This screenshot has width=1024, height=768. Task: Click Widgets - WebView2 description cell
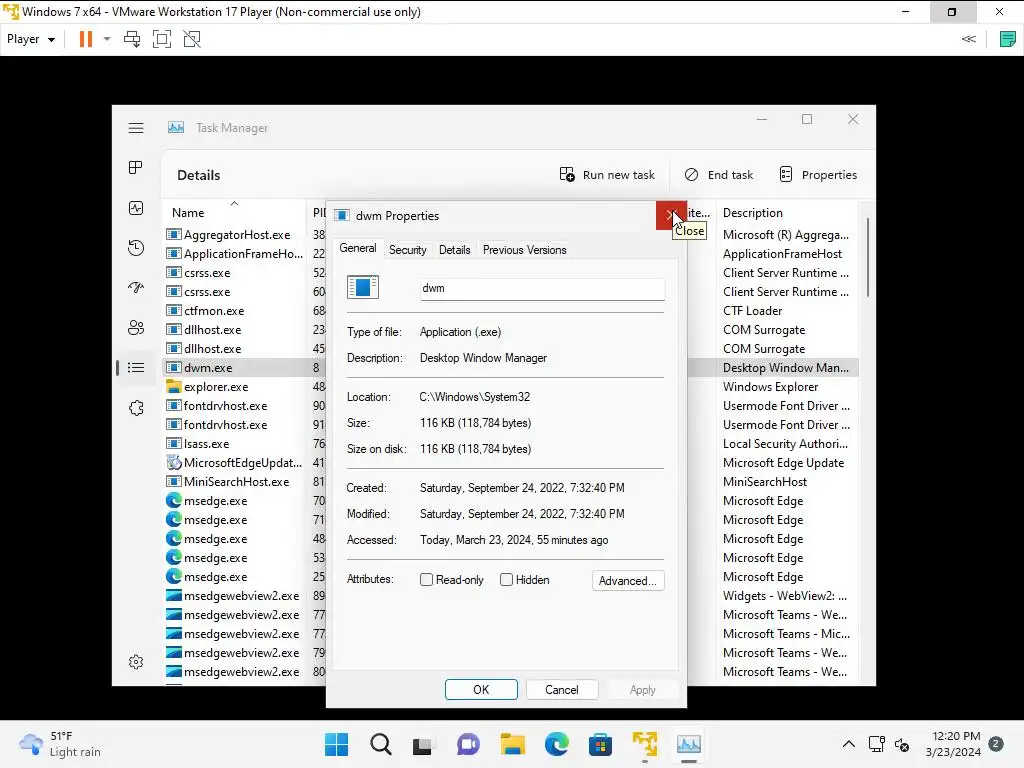(785, 596)
